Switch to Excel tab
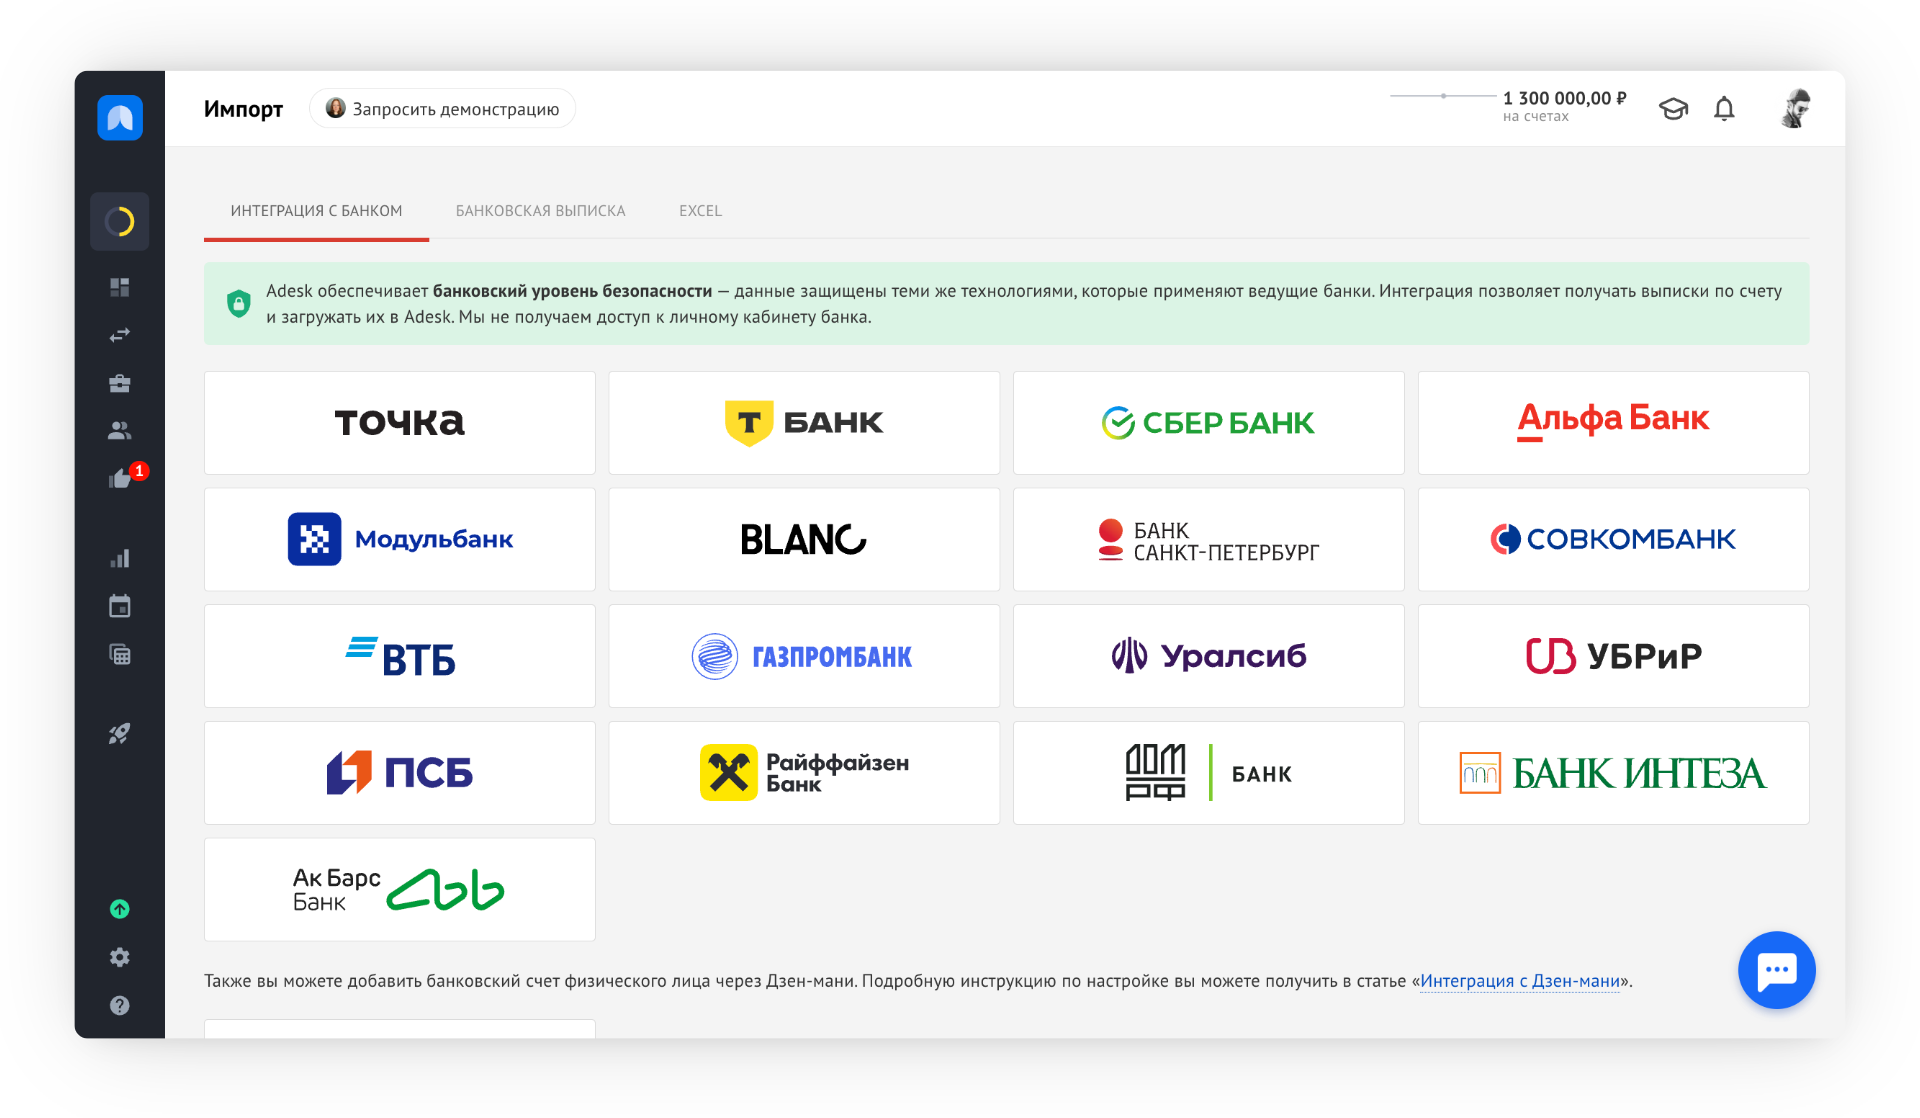The image size is (1920, 1118). (700, 211)
